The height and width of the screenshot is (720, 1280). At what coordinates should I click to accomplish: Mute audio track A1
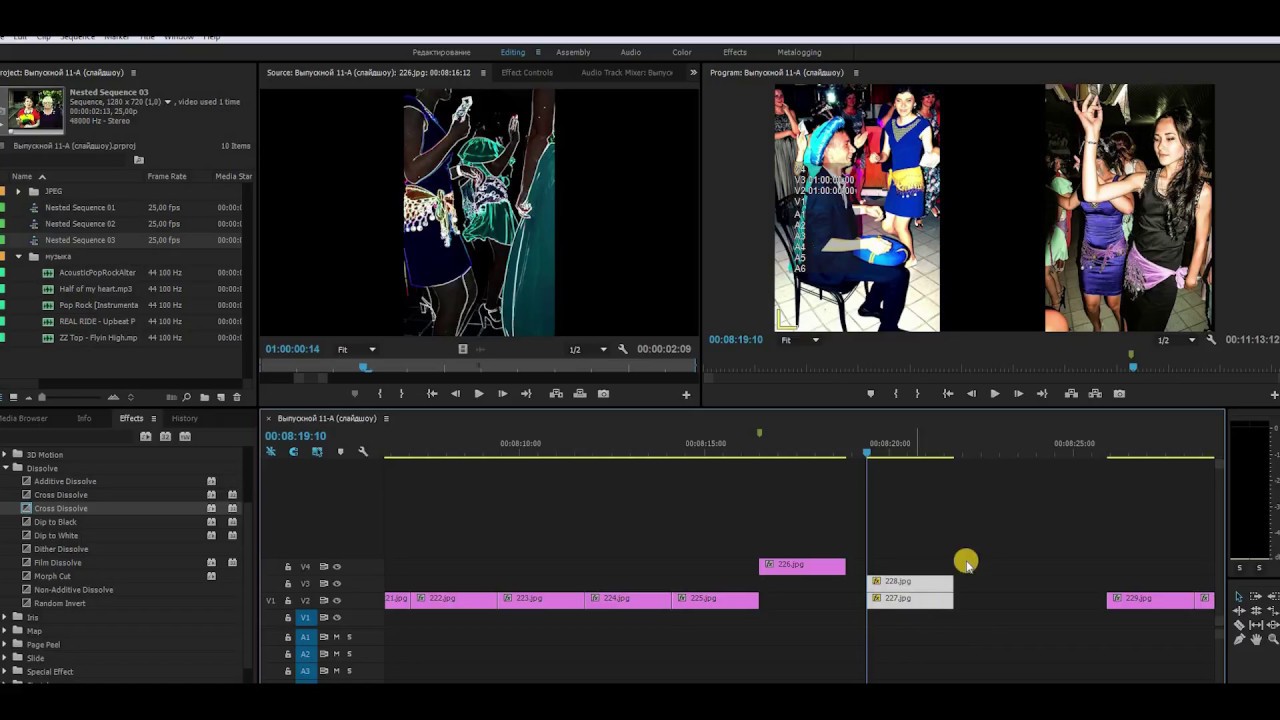[x=336, y=637]
